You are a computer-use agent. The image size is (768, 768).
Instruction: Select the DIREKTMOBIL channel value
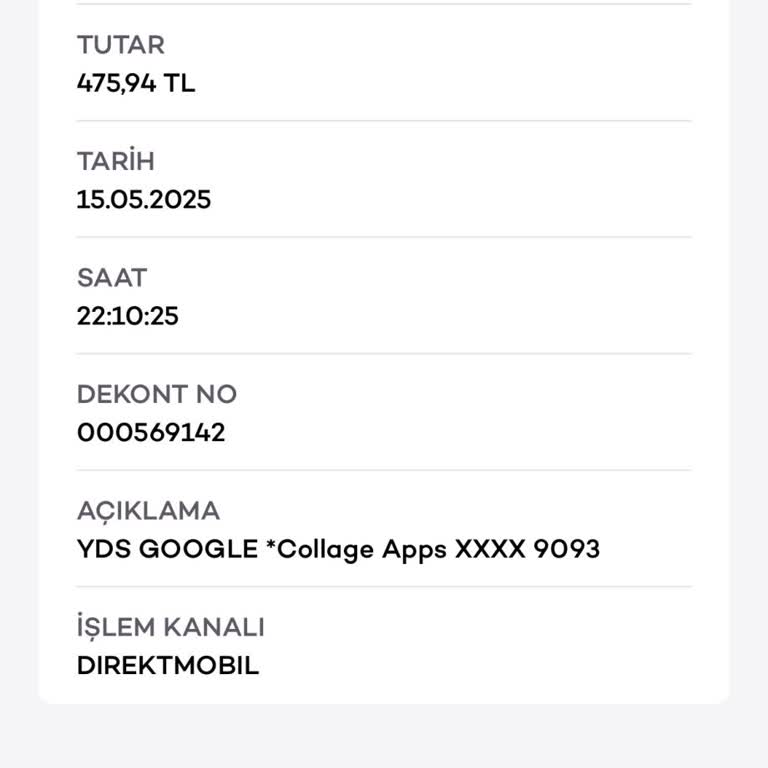click(x=167, y=666)
